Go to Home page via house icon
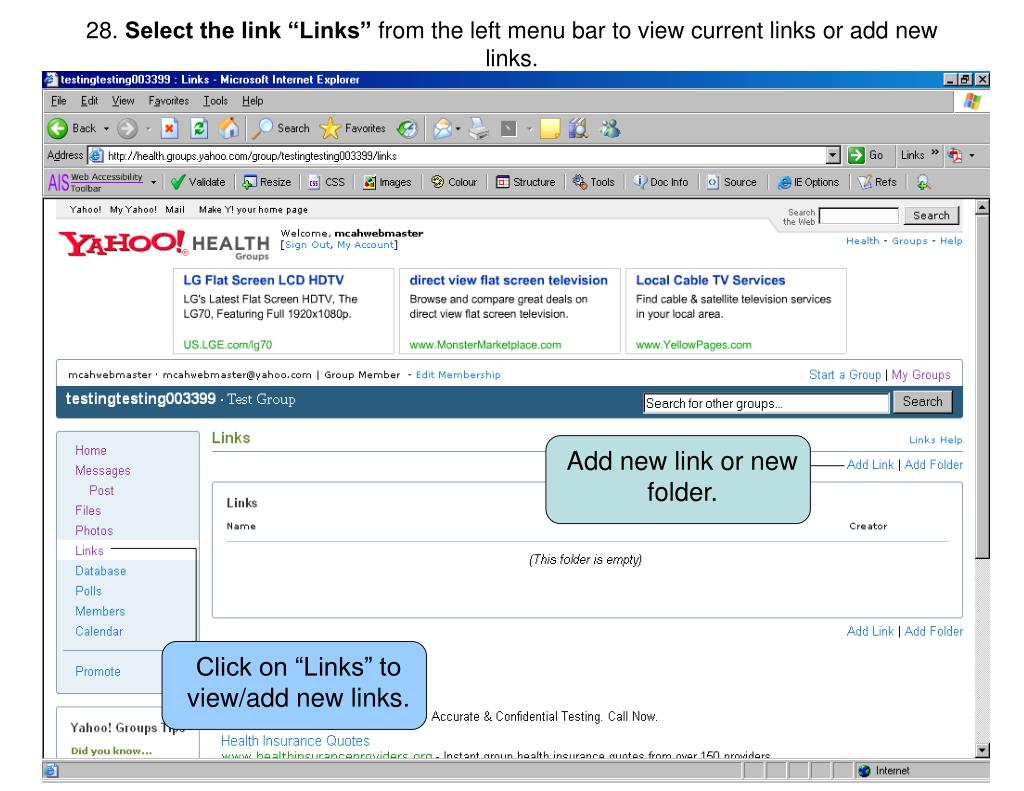The image size is (1024, 791). pyautogui.click(x=229, y=128)
